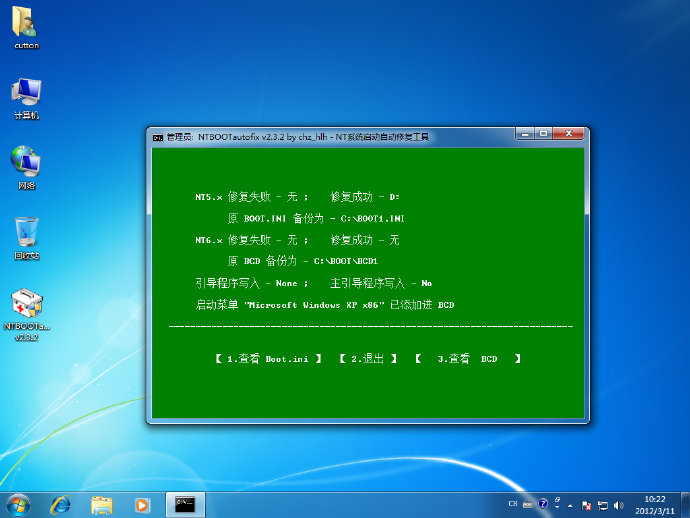This screenshot has width=690, height=518.
Task: Click the keyboard input method tray icon
Action: [528, 504]
